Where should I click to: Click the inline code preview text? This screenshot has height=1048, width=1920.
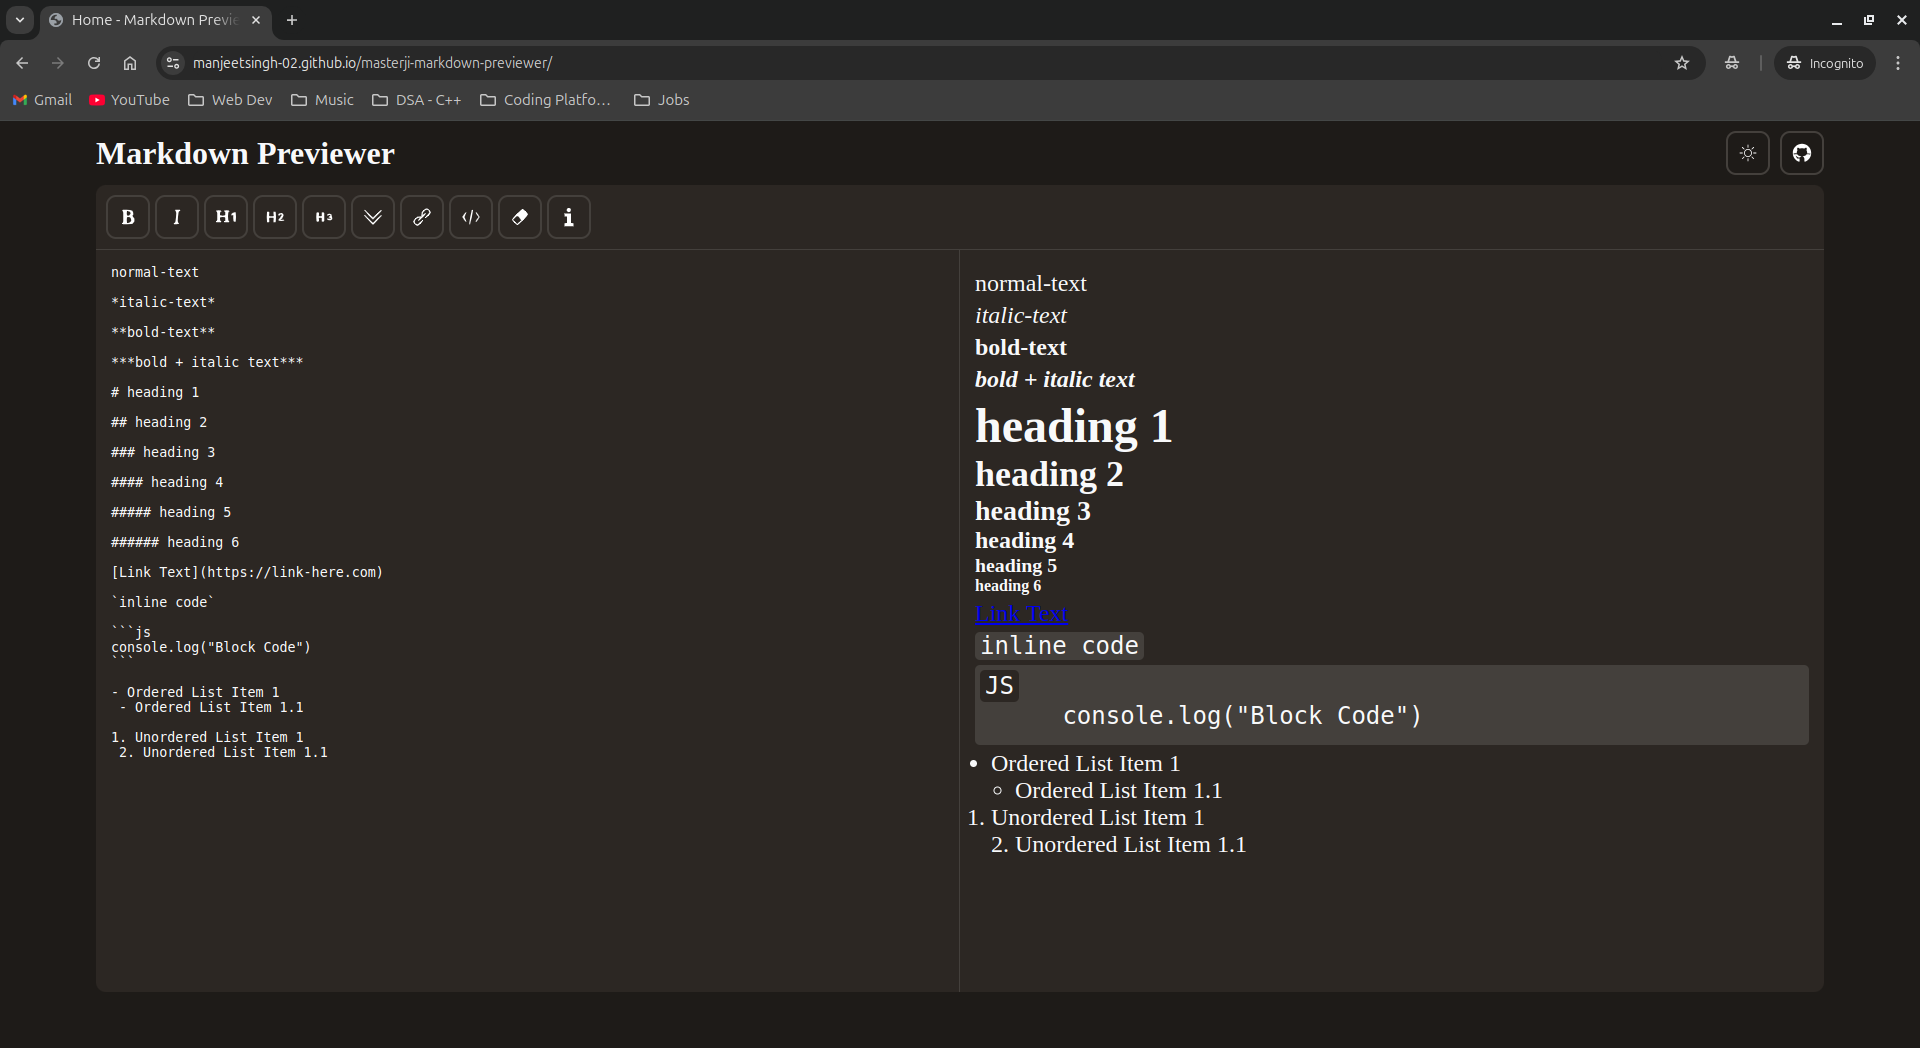(1059, 646)
